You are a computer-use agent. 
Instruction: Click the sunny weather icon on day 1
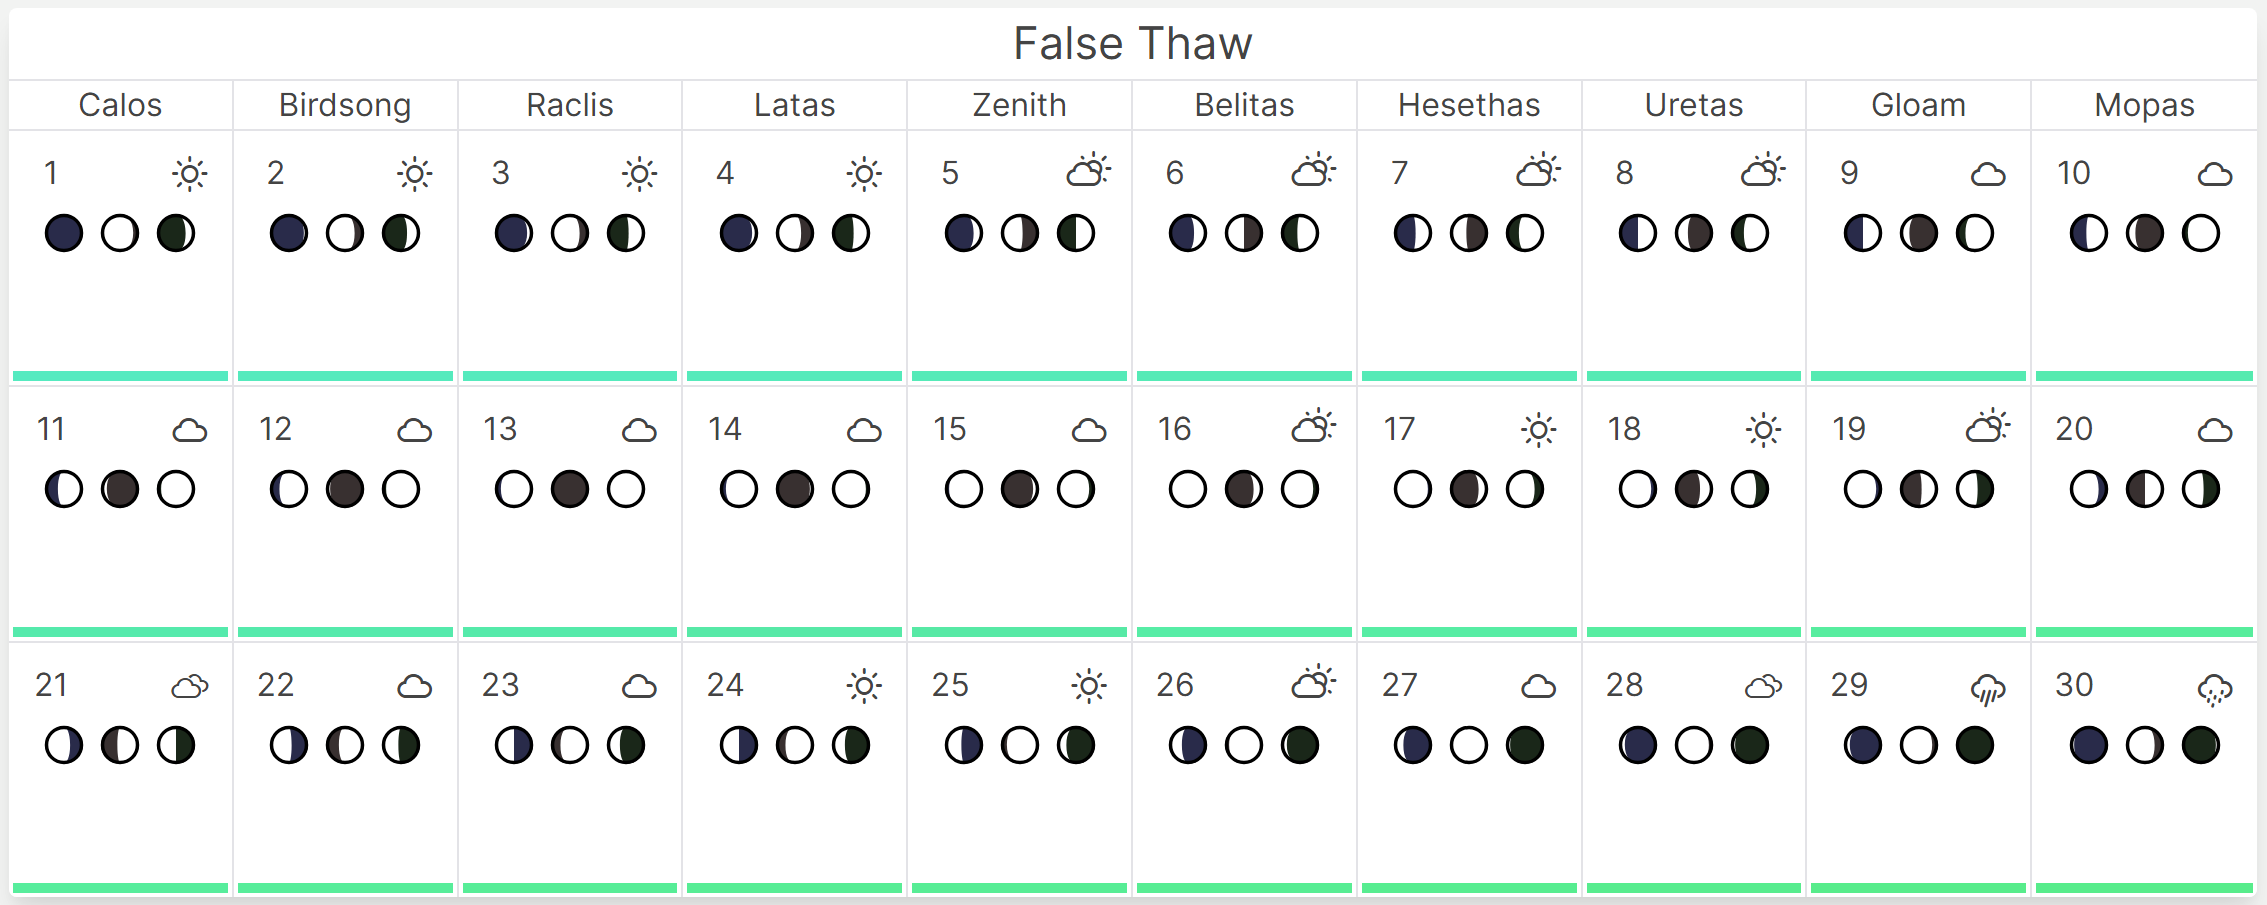coord(189,174)
